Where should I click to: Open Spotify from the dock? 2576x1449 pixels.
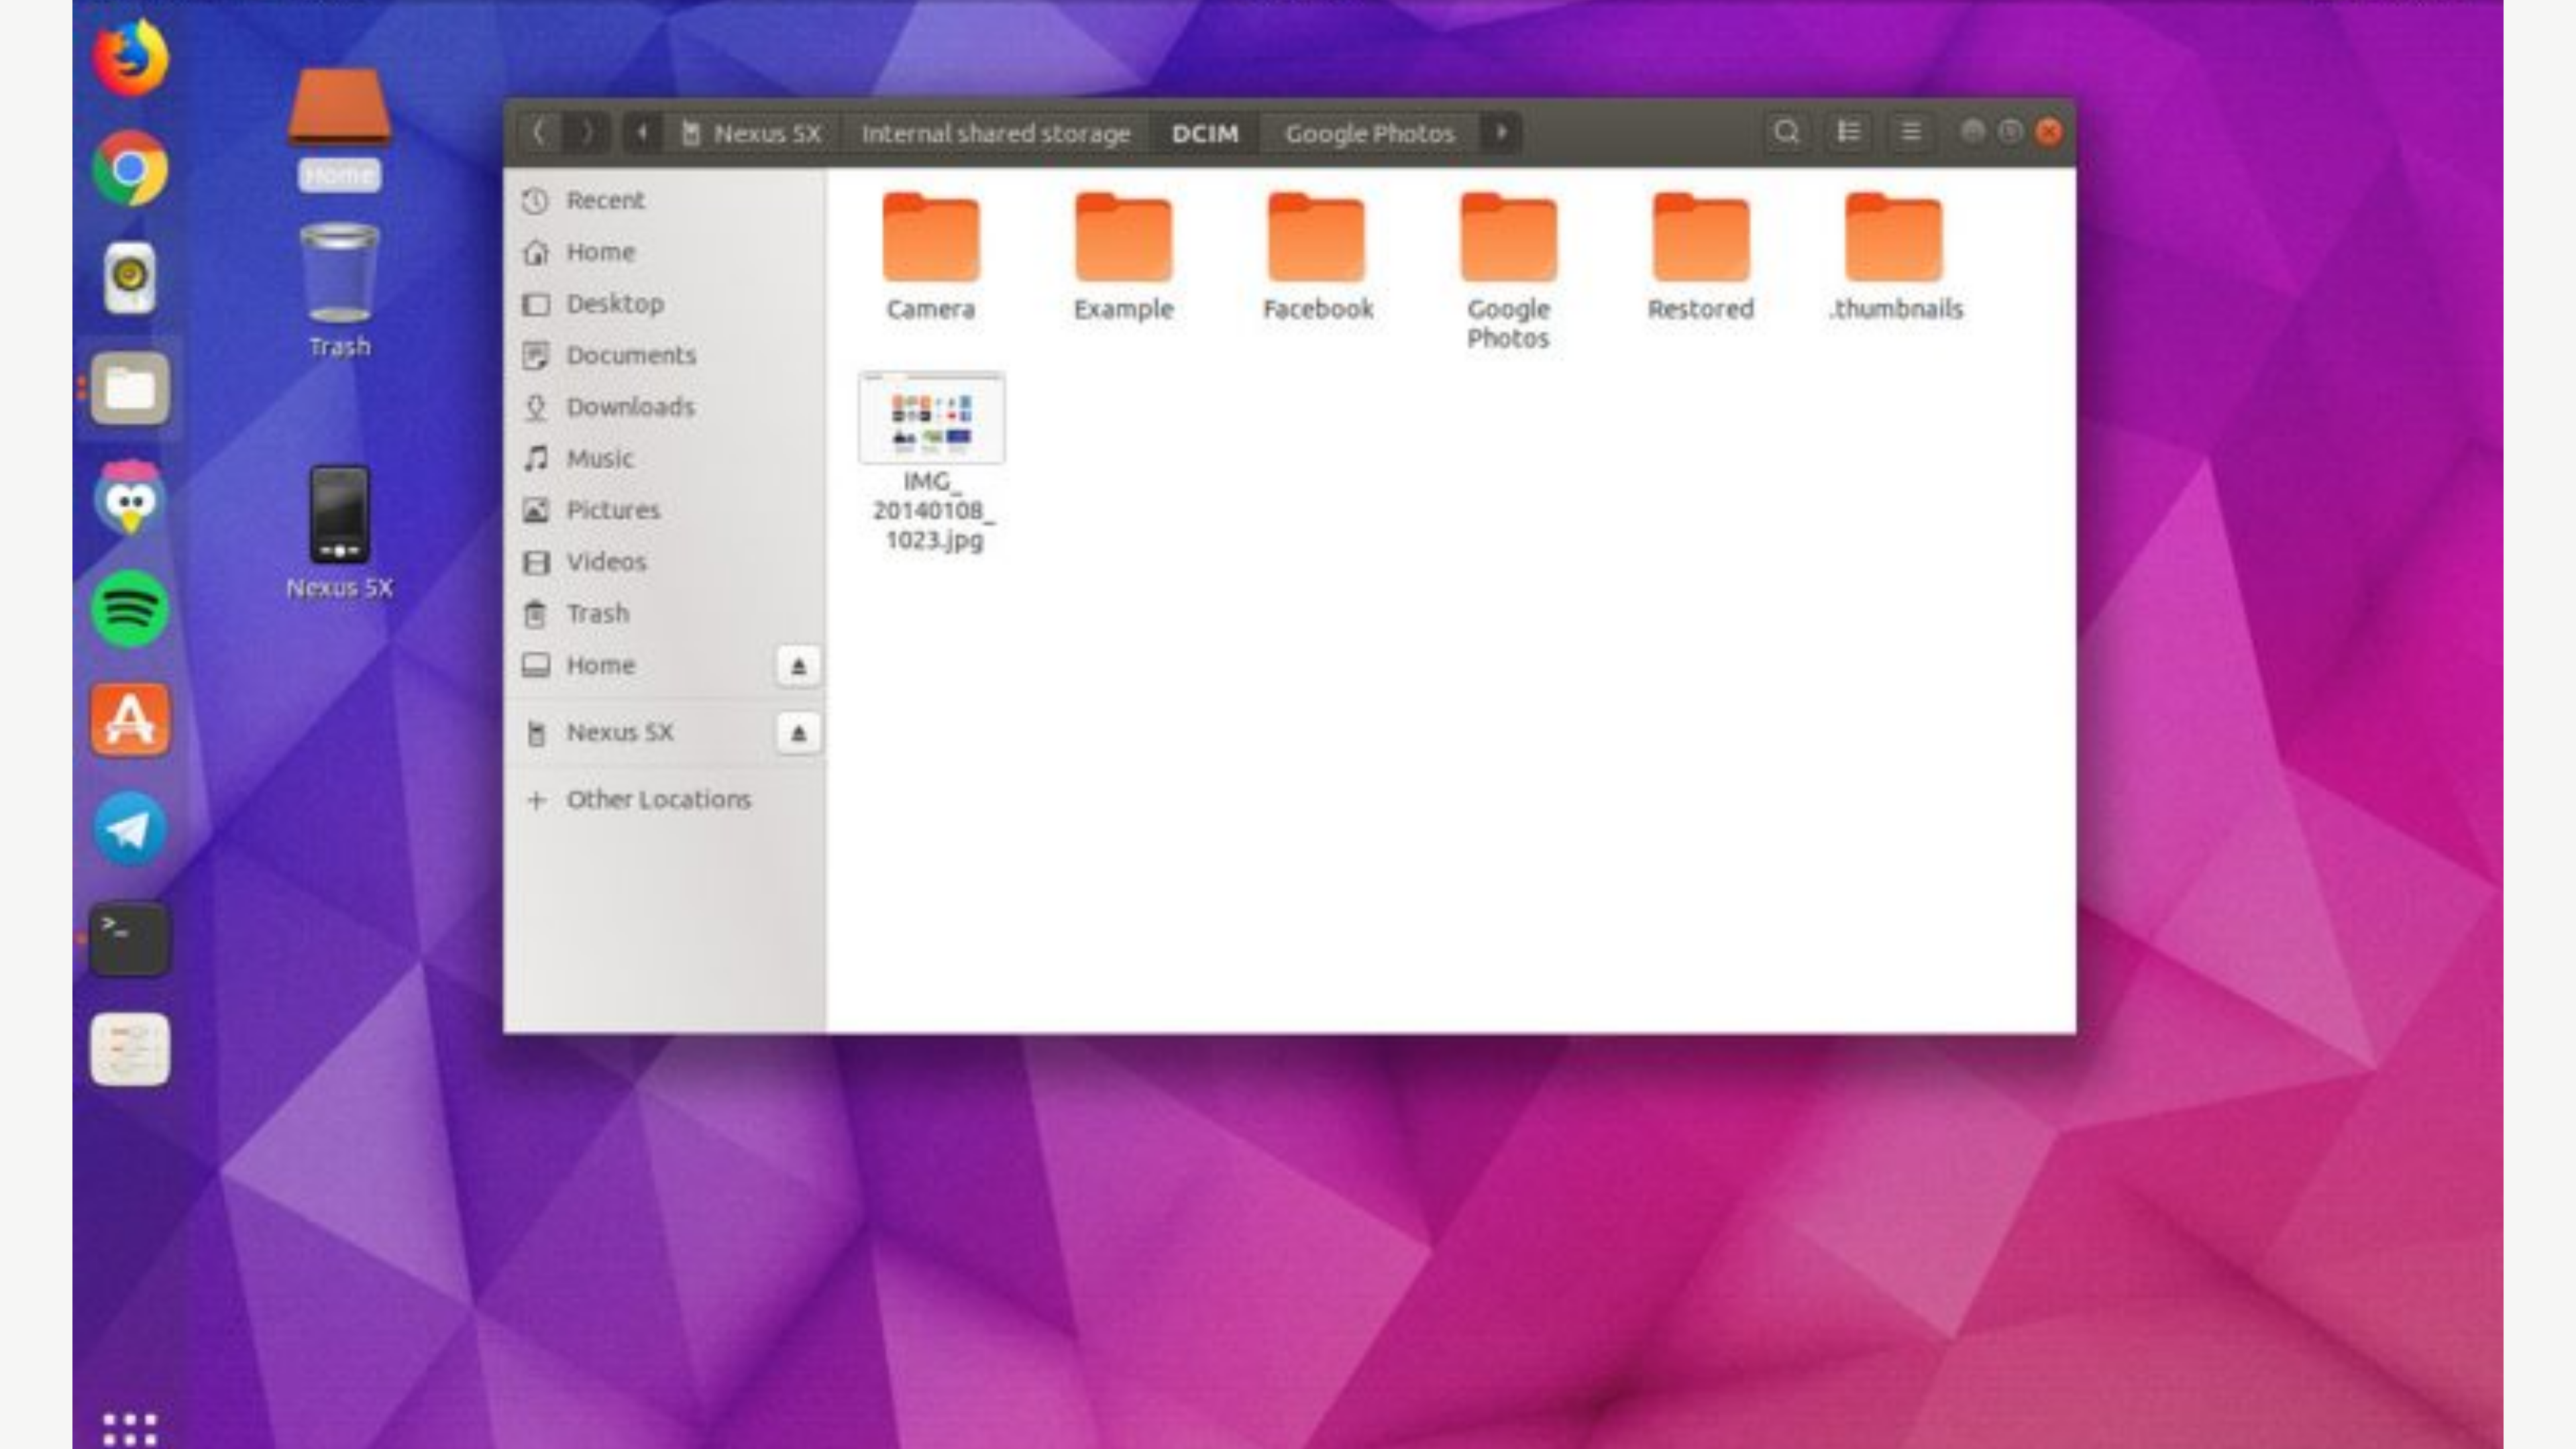(130, 608)
